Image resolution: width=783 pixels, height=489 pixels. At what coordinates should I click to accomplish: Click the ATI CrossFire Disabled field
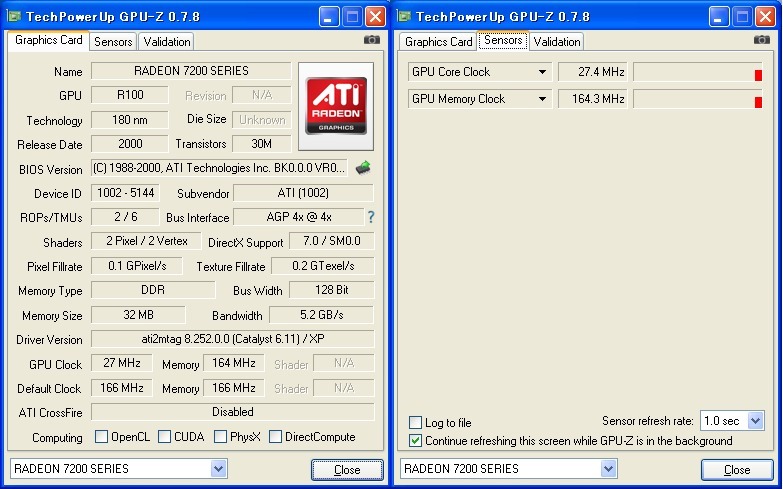233,412
